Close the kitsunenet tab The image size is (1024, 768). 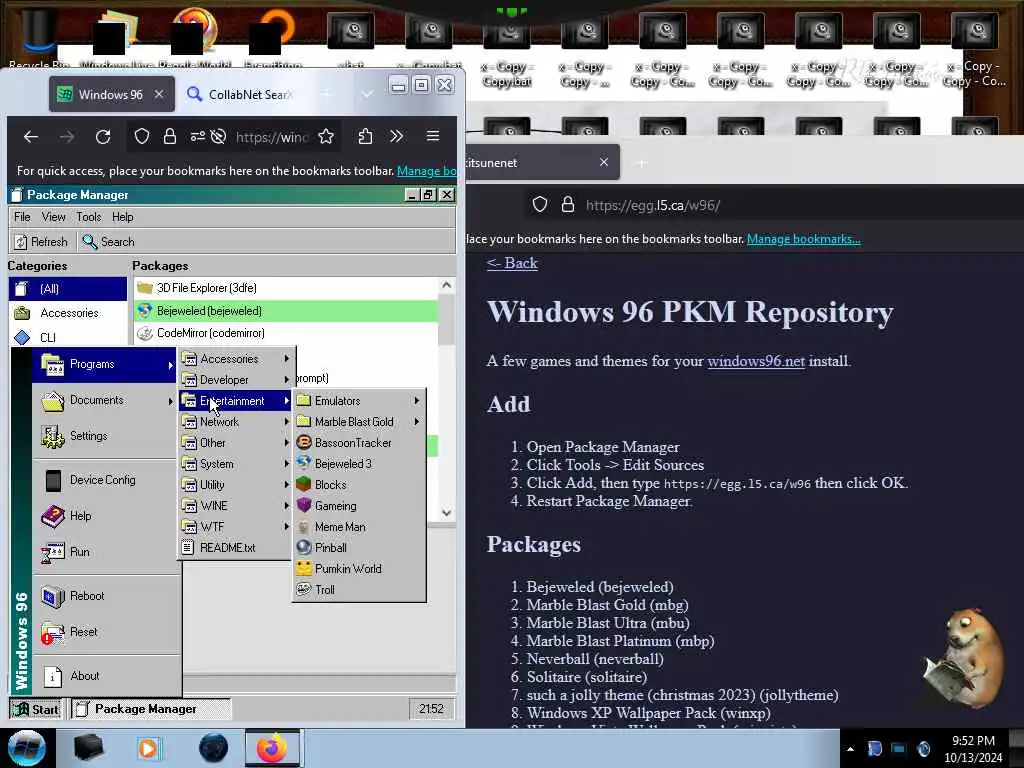[x=604, y=162]
